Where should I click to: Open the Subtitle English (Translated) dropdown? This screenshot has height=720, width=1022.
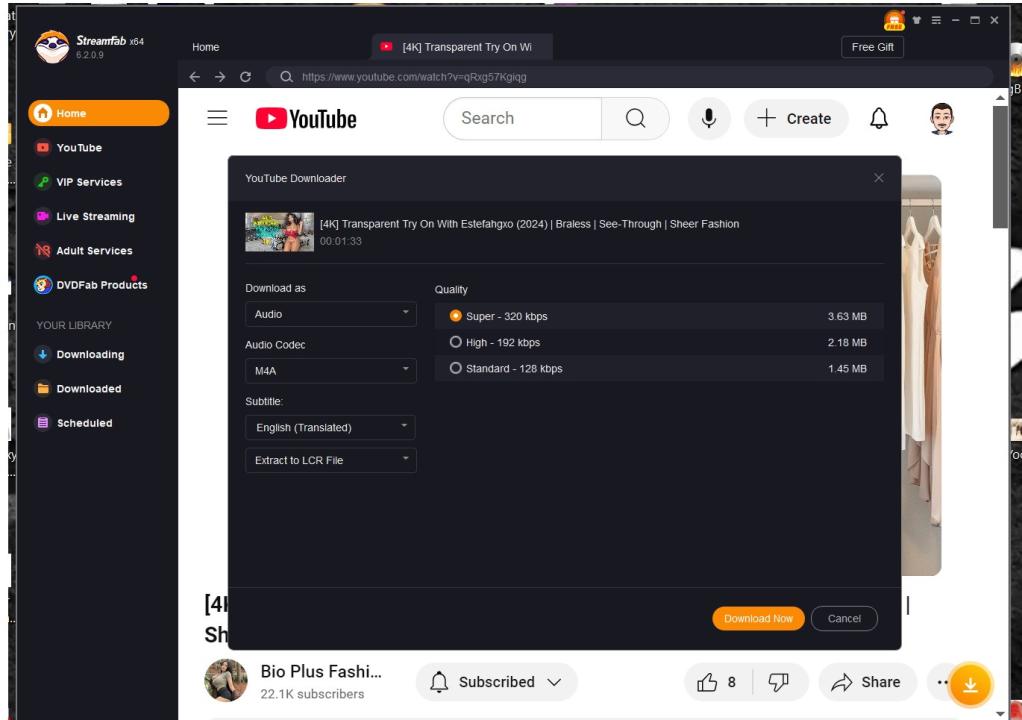pos(330,427)
